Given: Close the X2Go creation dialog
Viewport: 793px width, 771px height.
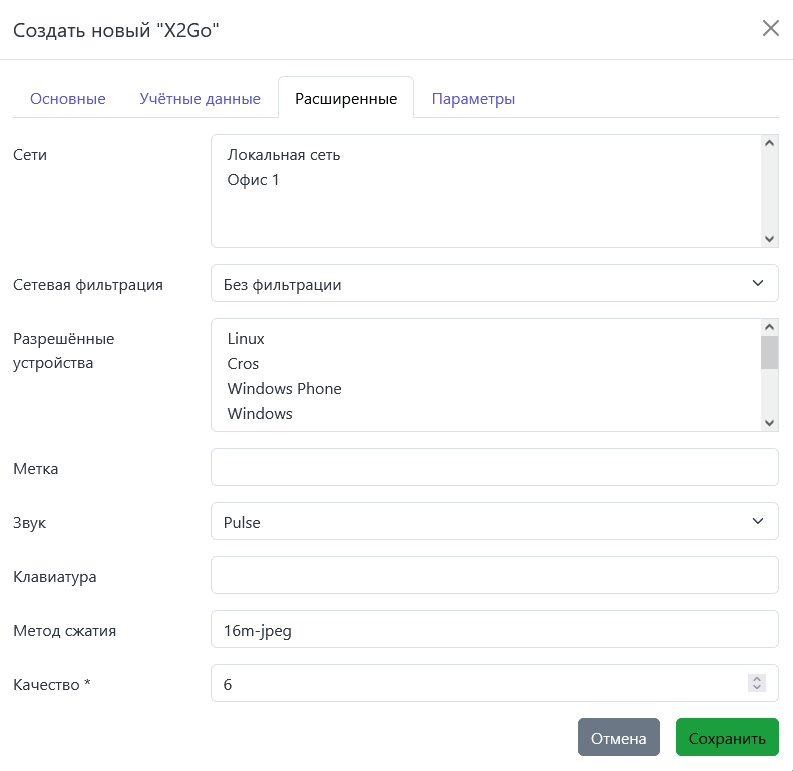Looking at the screenshot, I should pos(770,28).
